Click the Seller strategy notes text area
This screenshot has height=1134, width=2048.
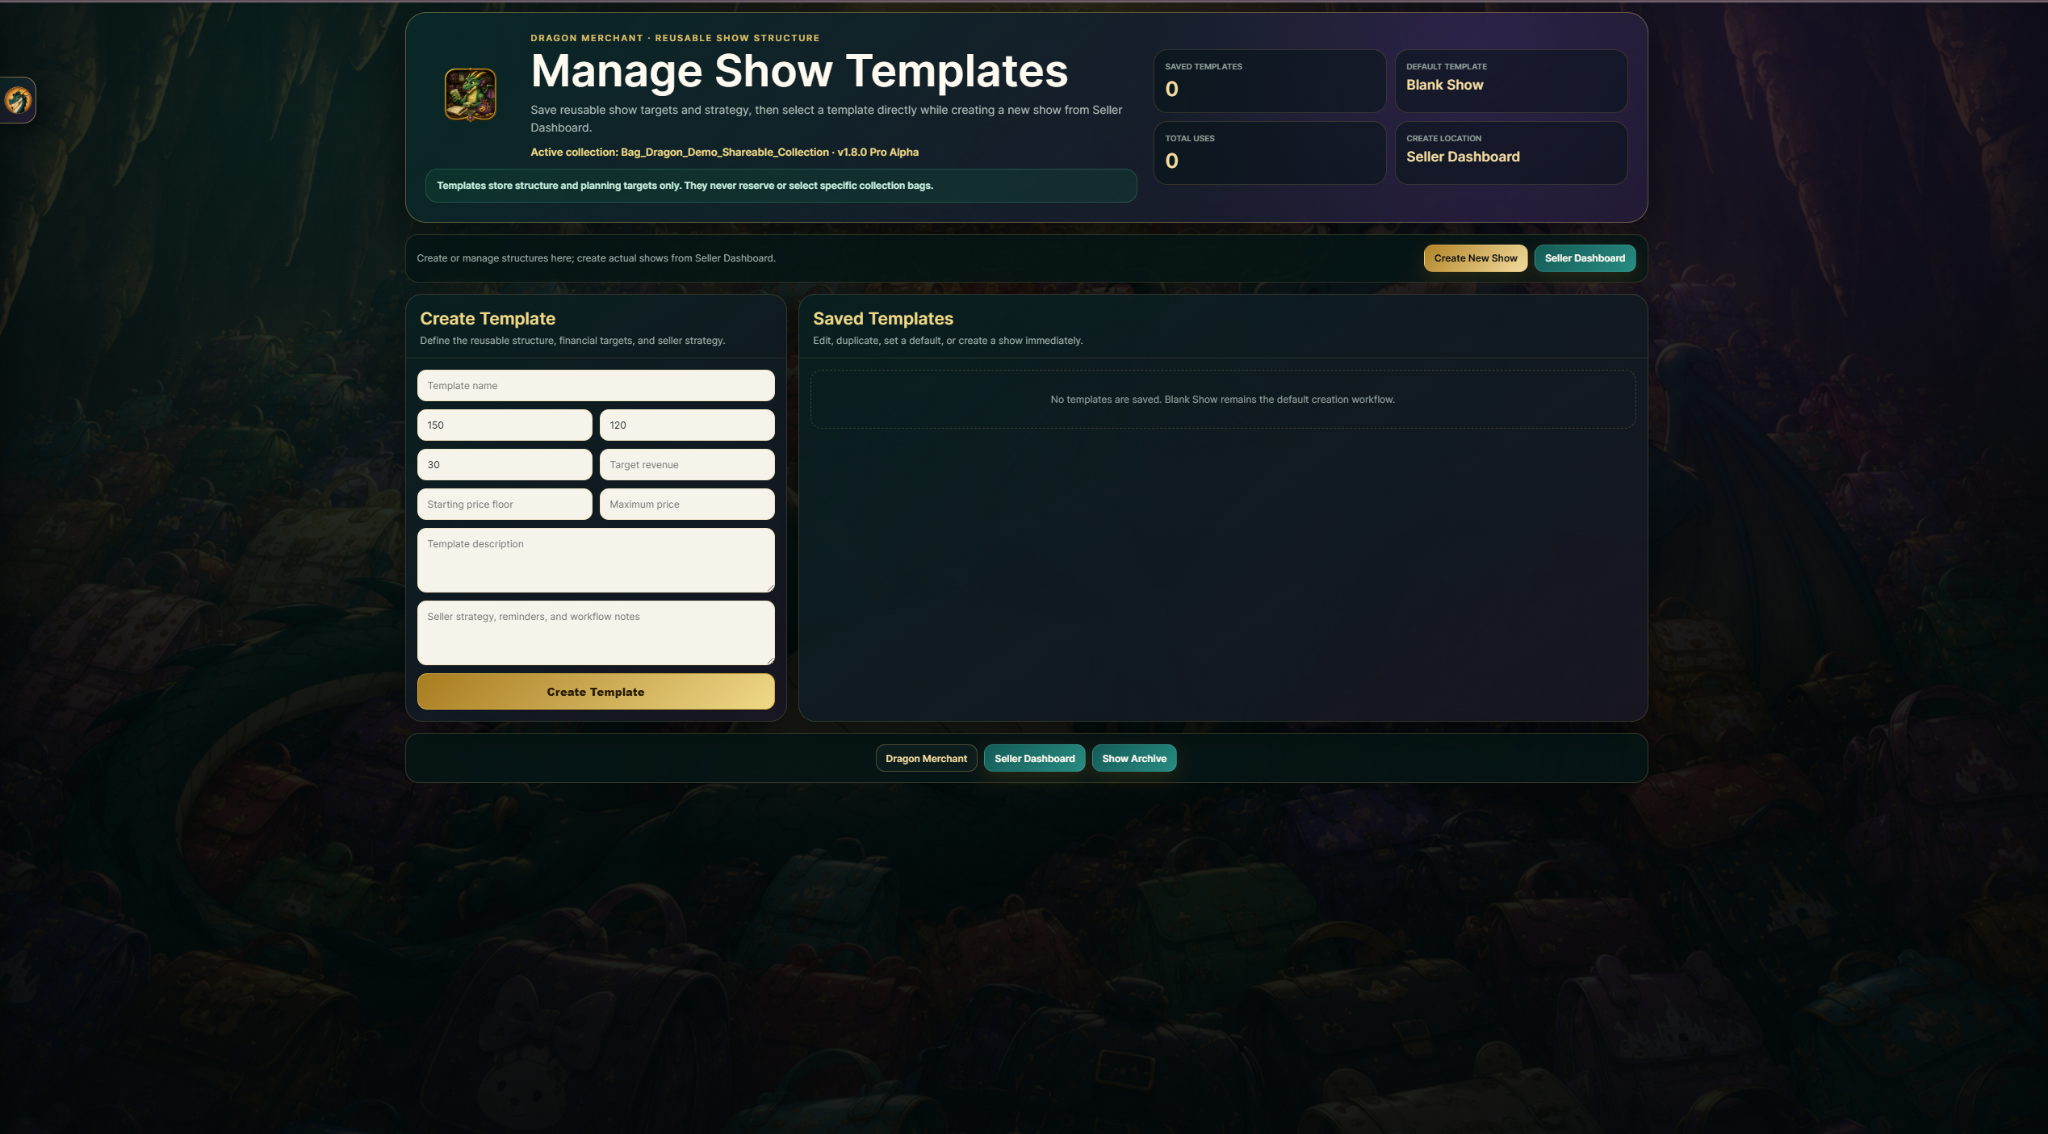pyautogui.click(x=596, y=633)
